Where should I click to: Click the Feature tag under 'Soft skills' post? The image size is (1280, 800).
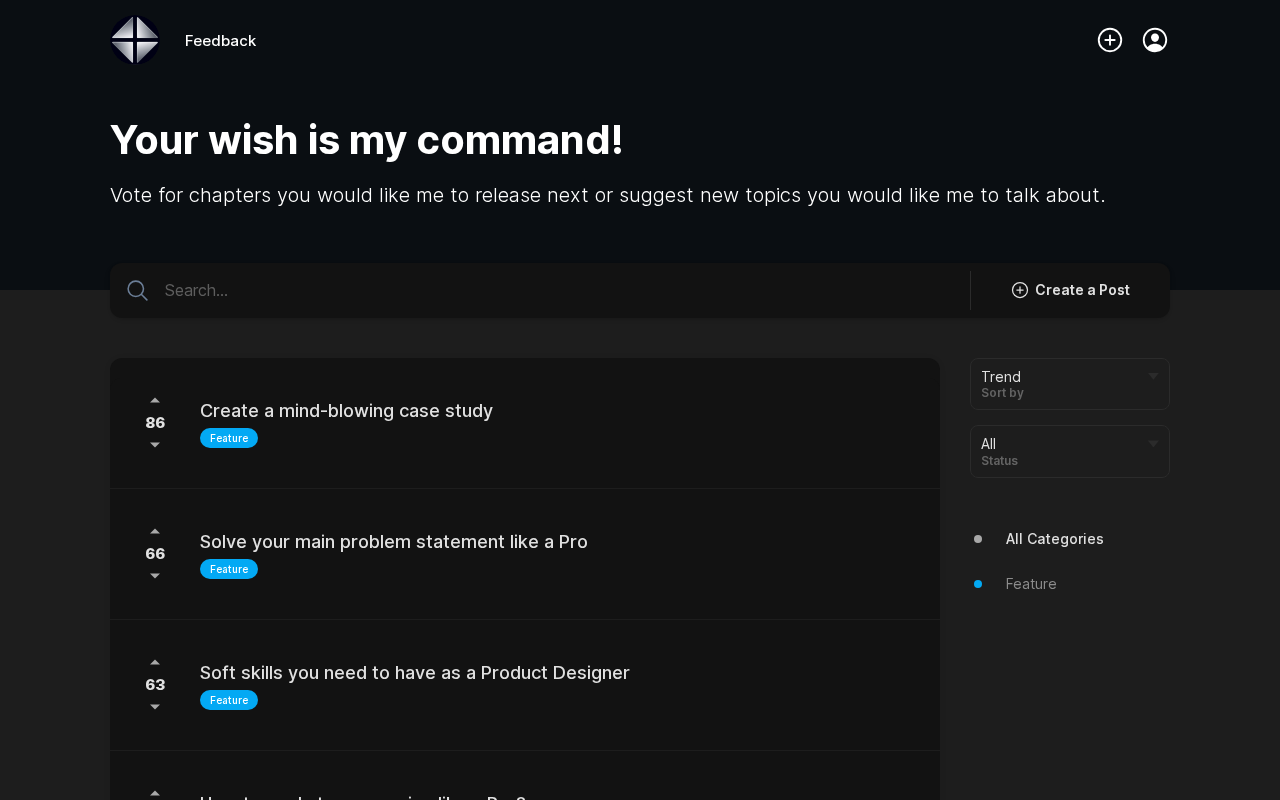[229, 700]
